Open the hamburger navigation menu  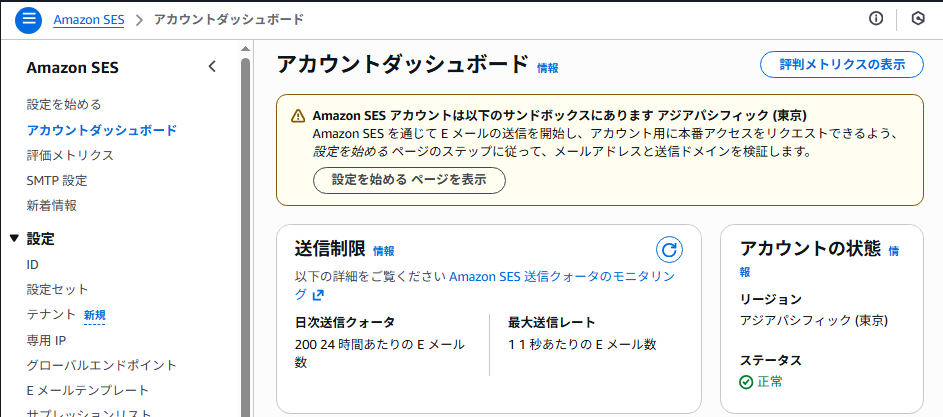coord(28,19)
